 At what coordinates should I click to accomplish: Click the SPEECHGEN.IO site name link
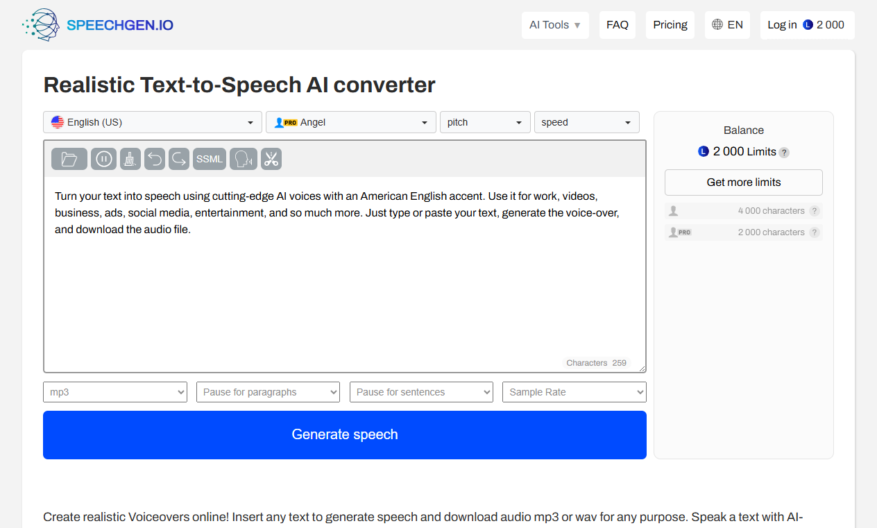(x=120, y=25)
